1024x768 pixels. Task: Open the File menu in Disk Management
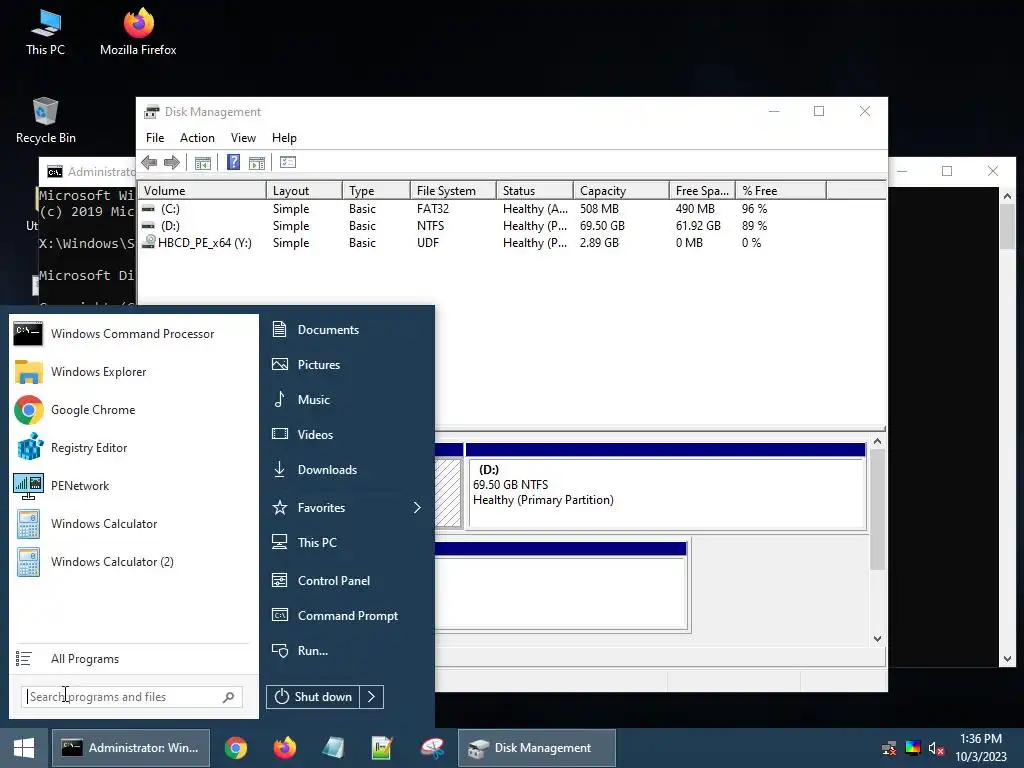pos(155,138)
